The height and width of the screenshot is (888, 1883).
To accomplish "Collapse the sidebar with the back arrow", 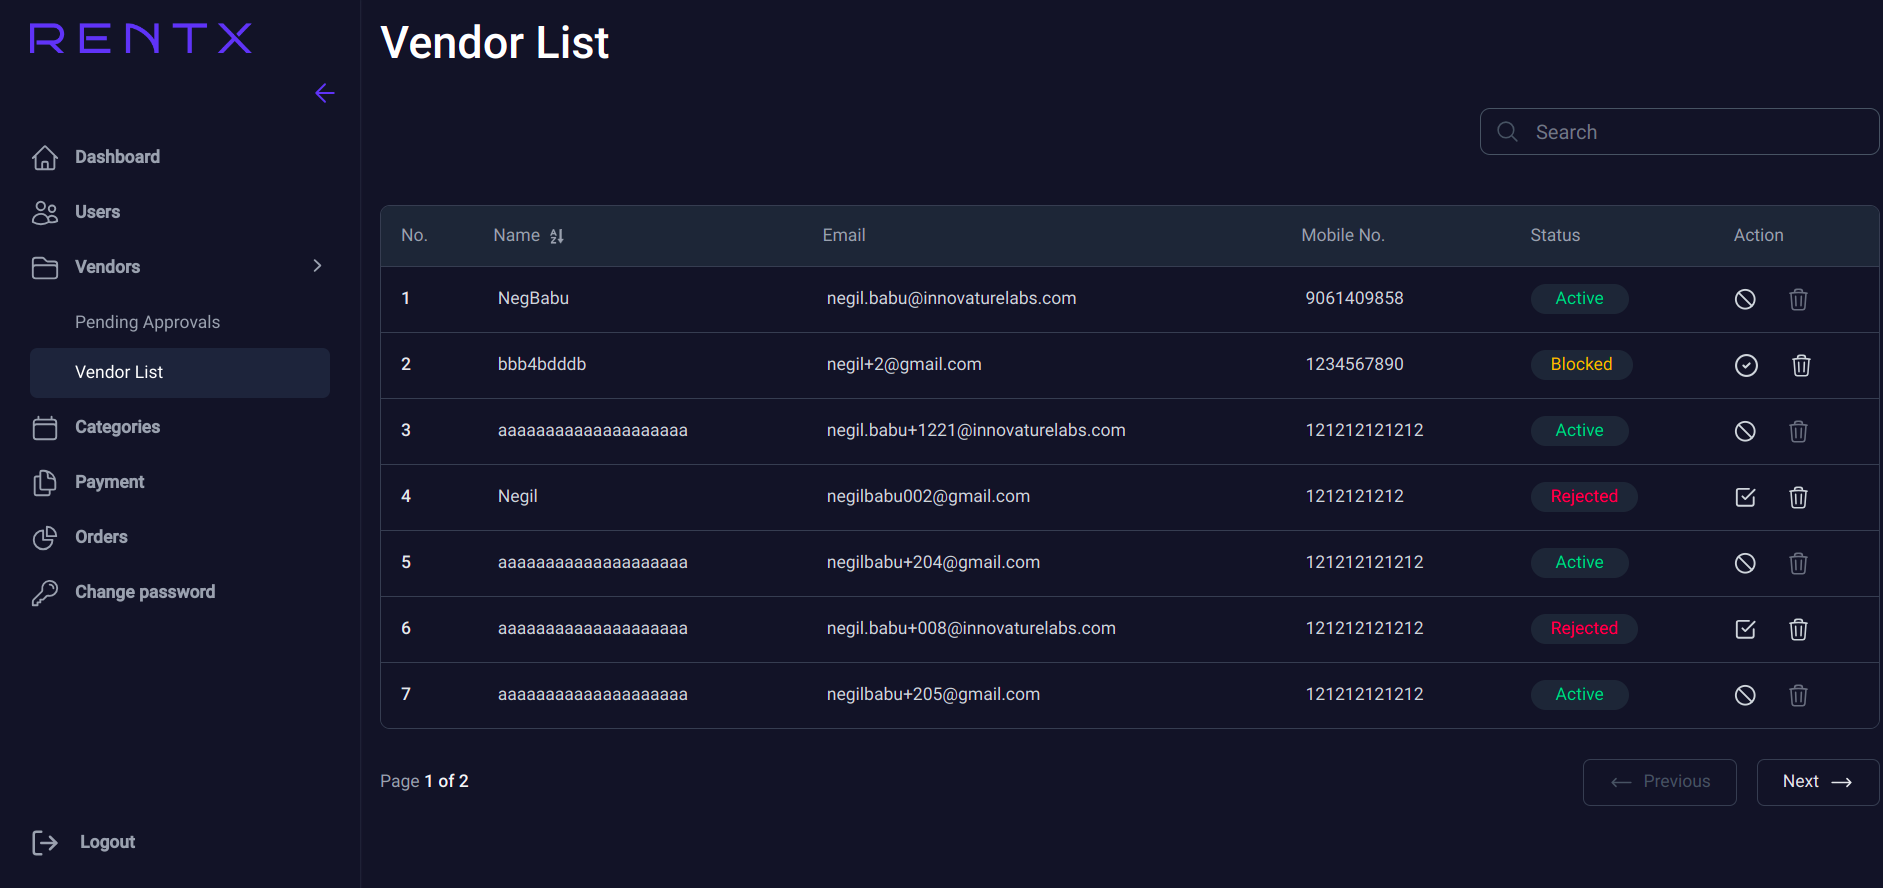I will tap(324, 93).
